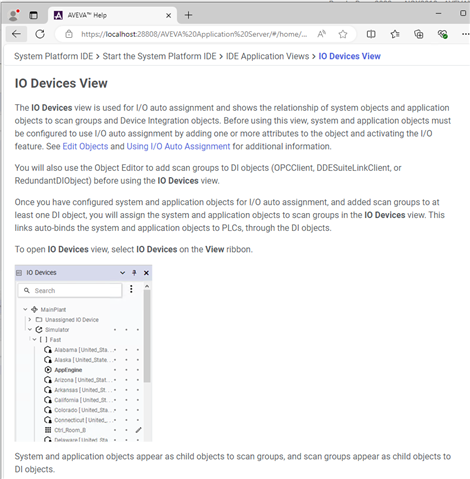The height and width of the screenshot is (479, 470).
Task: Collapse the Fast scan group
Action: point(34,339)
